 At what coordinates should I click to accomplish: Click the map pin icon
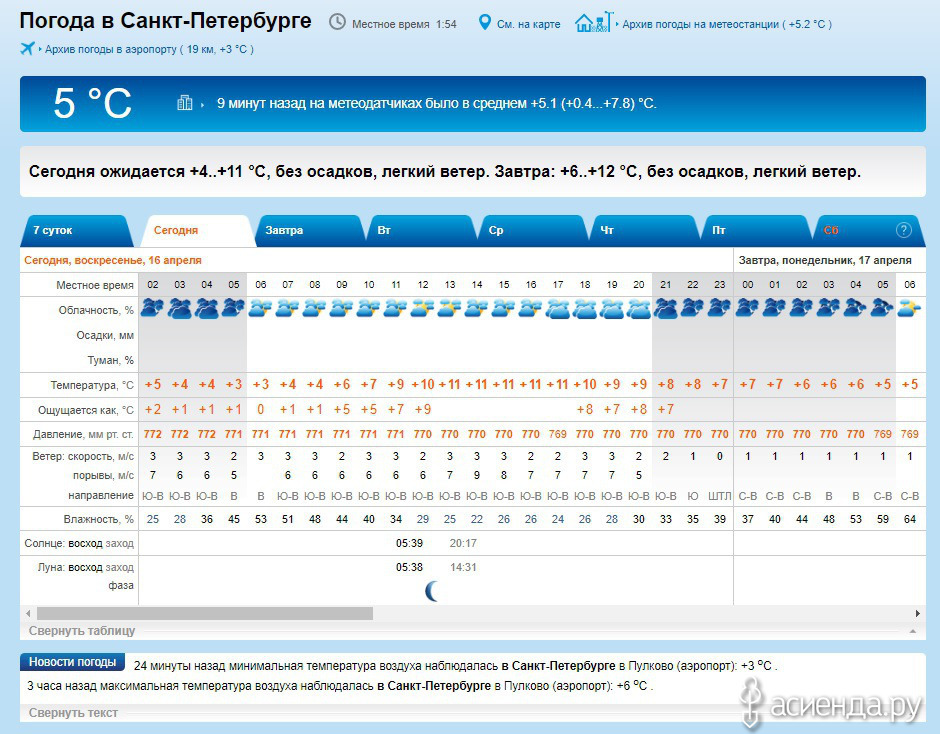click(484, 23)
